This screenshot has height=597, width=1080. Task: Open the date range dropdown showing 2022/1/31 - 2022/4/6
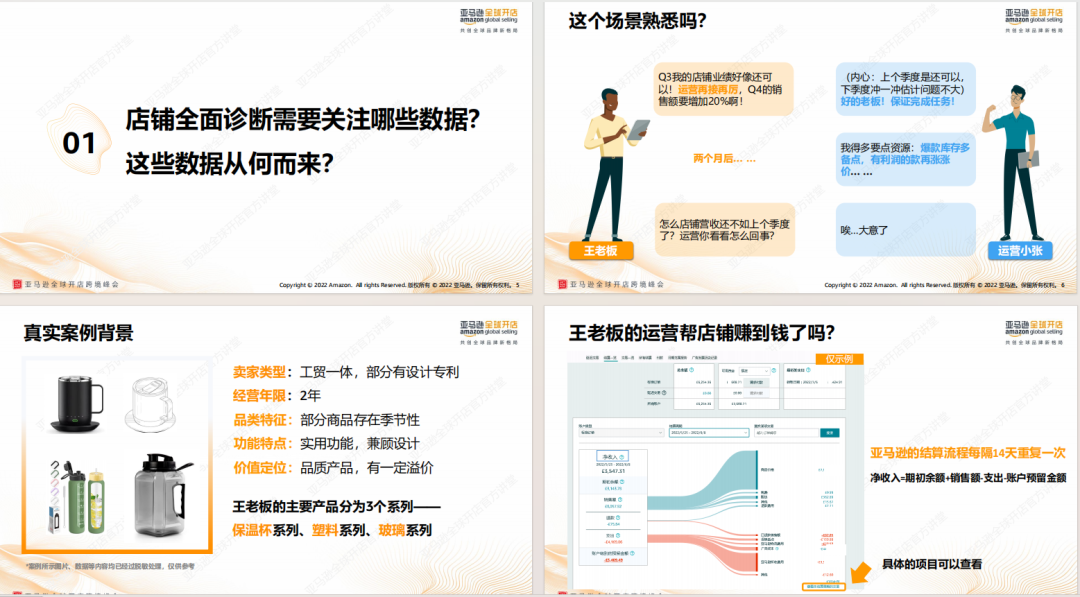point(707,432)
